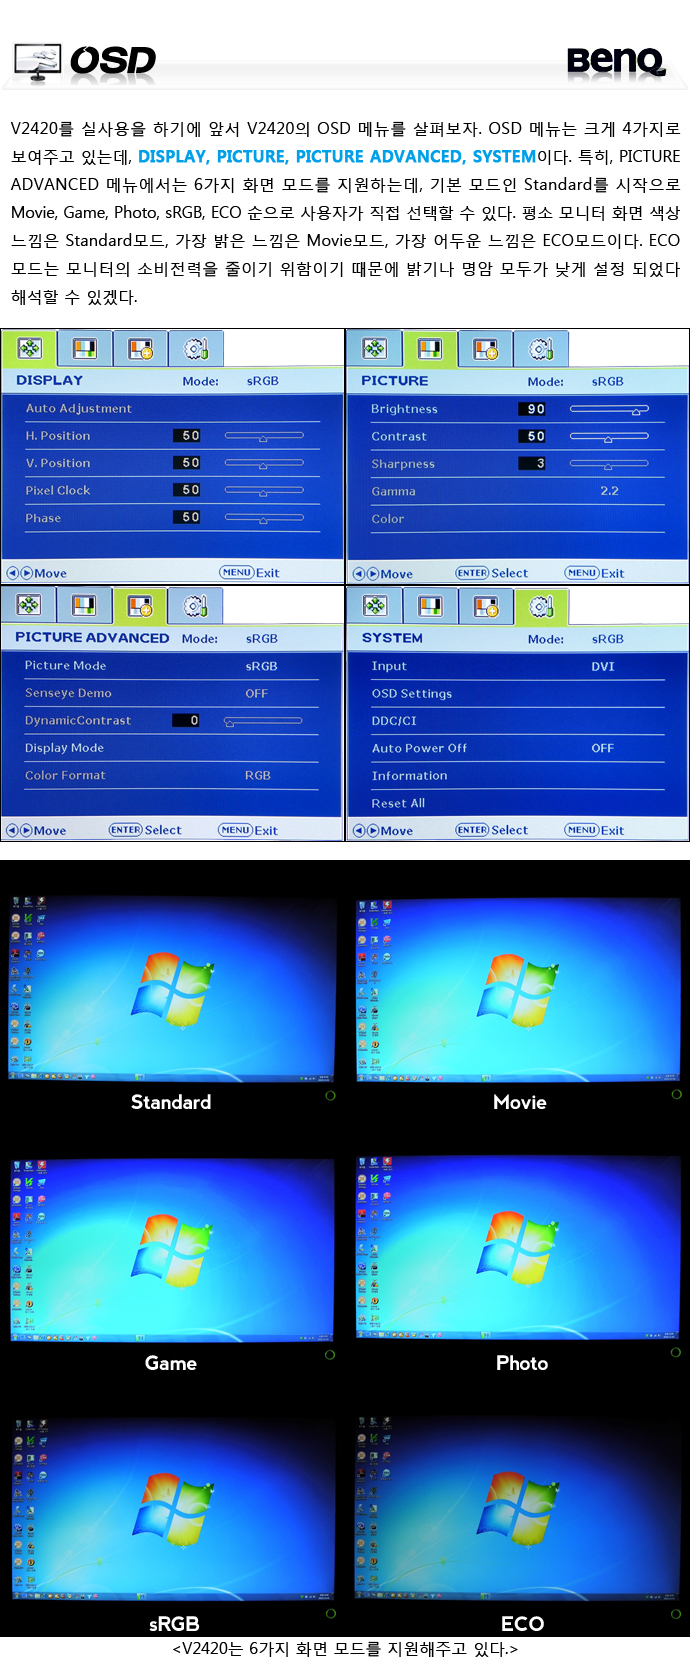Screen dimensions: 690x1680
Task: Click the BenQ logo at the top right
Action: pos(616,62)
